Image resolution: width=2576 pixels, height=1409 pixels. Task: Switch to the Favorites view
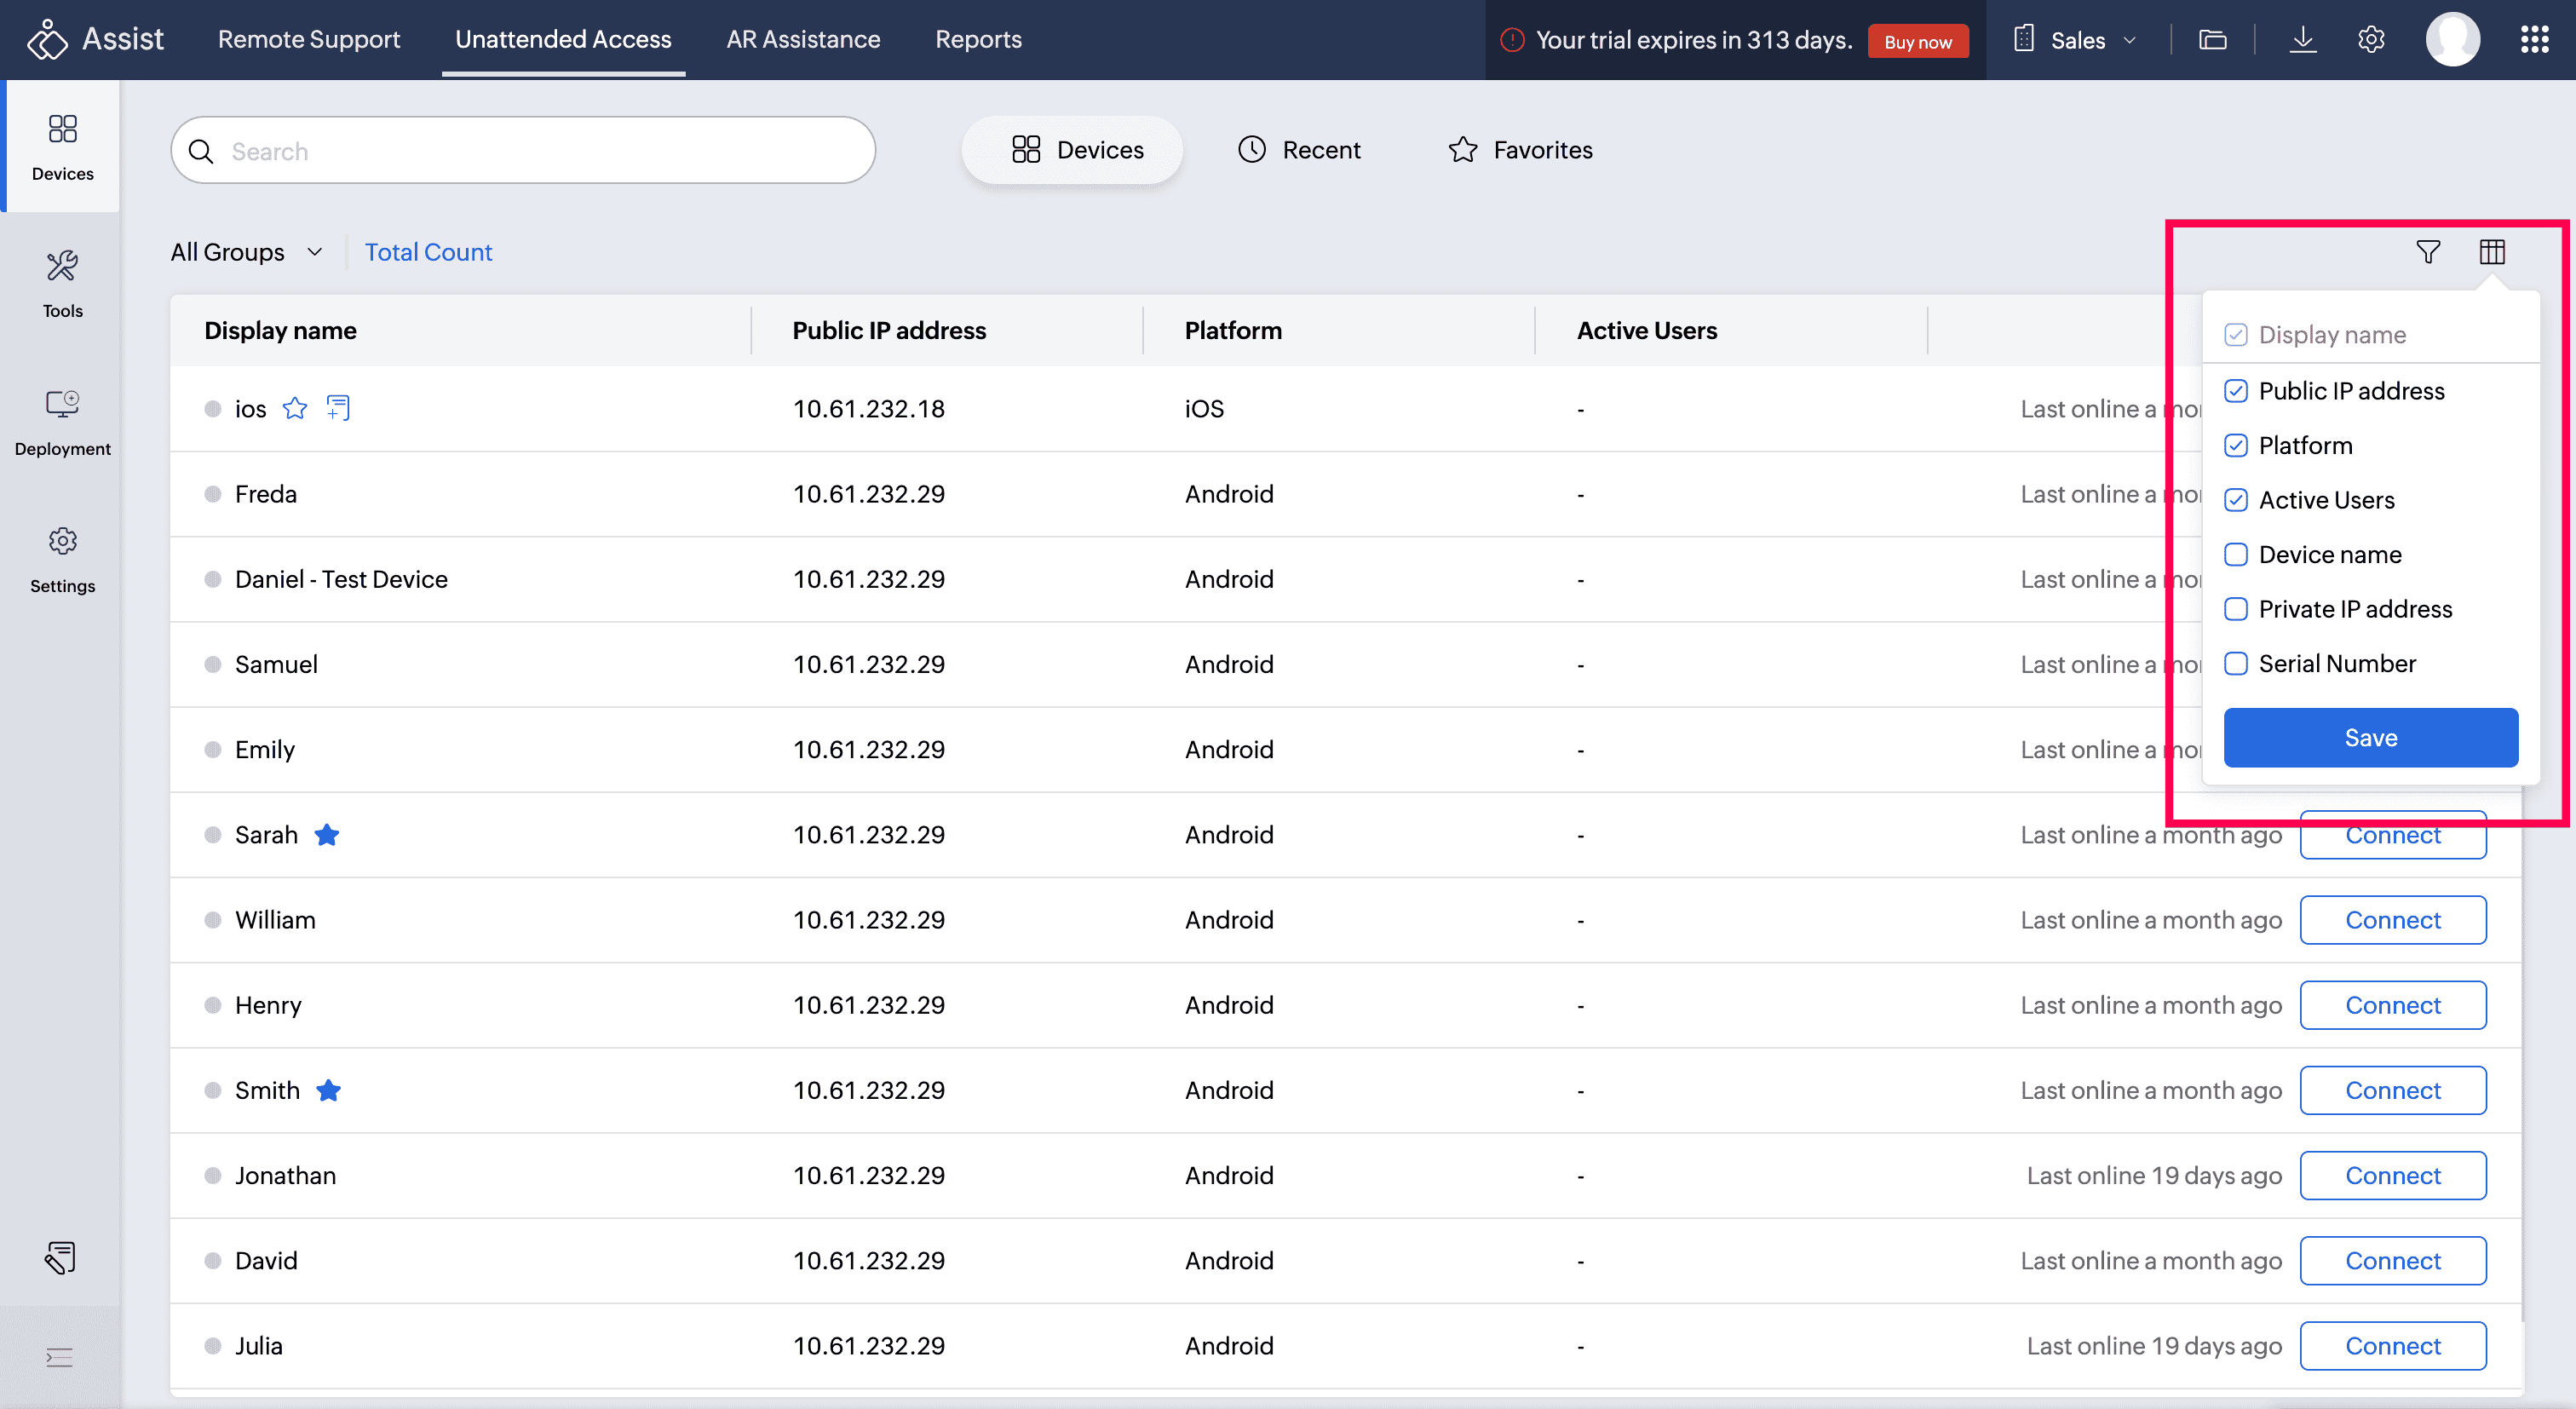coord(1520,150)
